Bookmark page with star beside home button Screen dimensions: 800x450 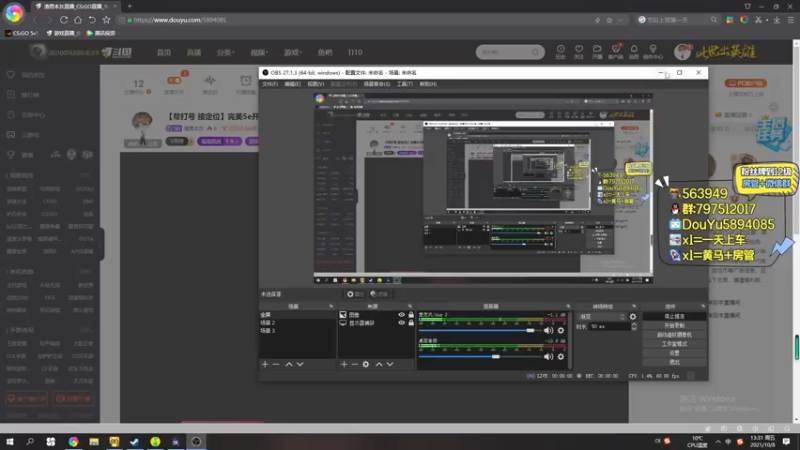point(106,20)
